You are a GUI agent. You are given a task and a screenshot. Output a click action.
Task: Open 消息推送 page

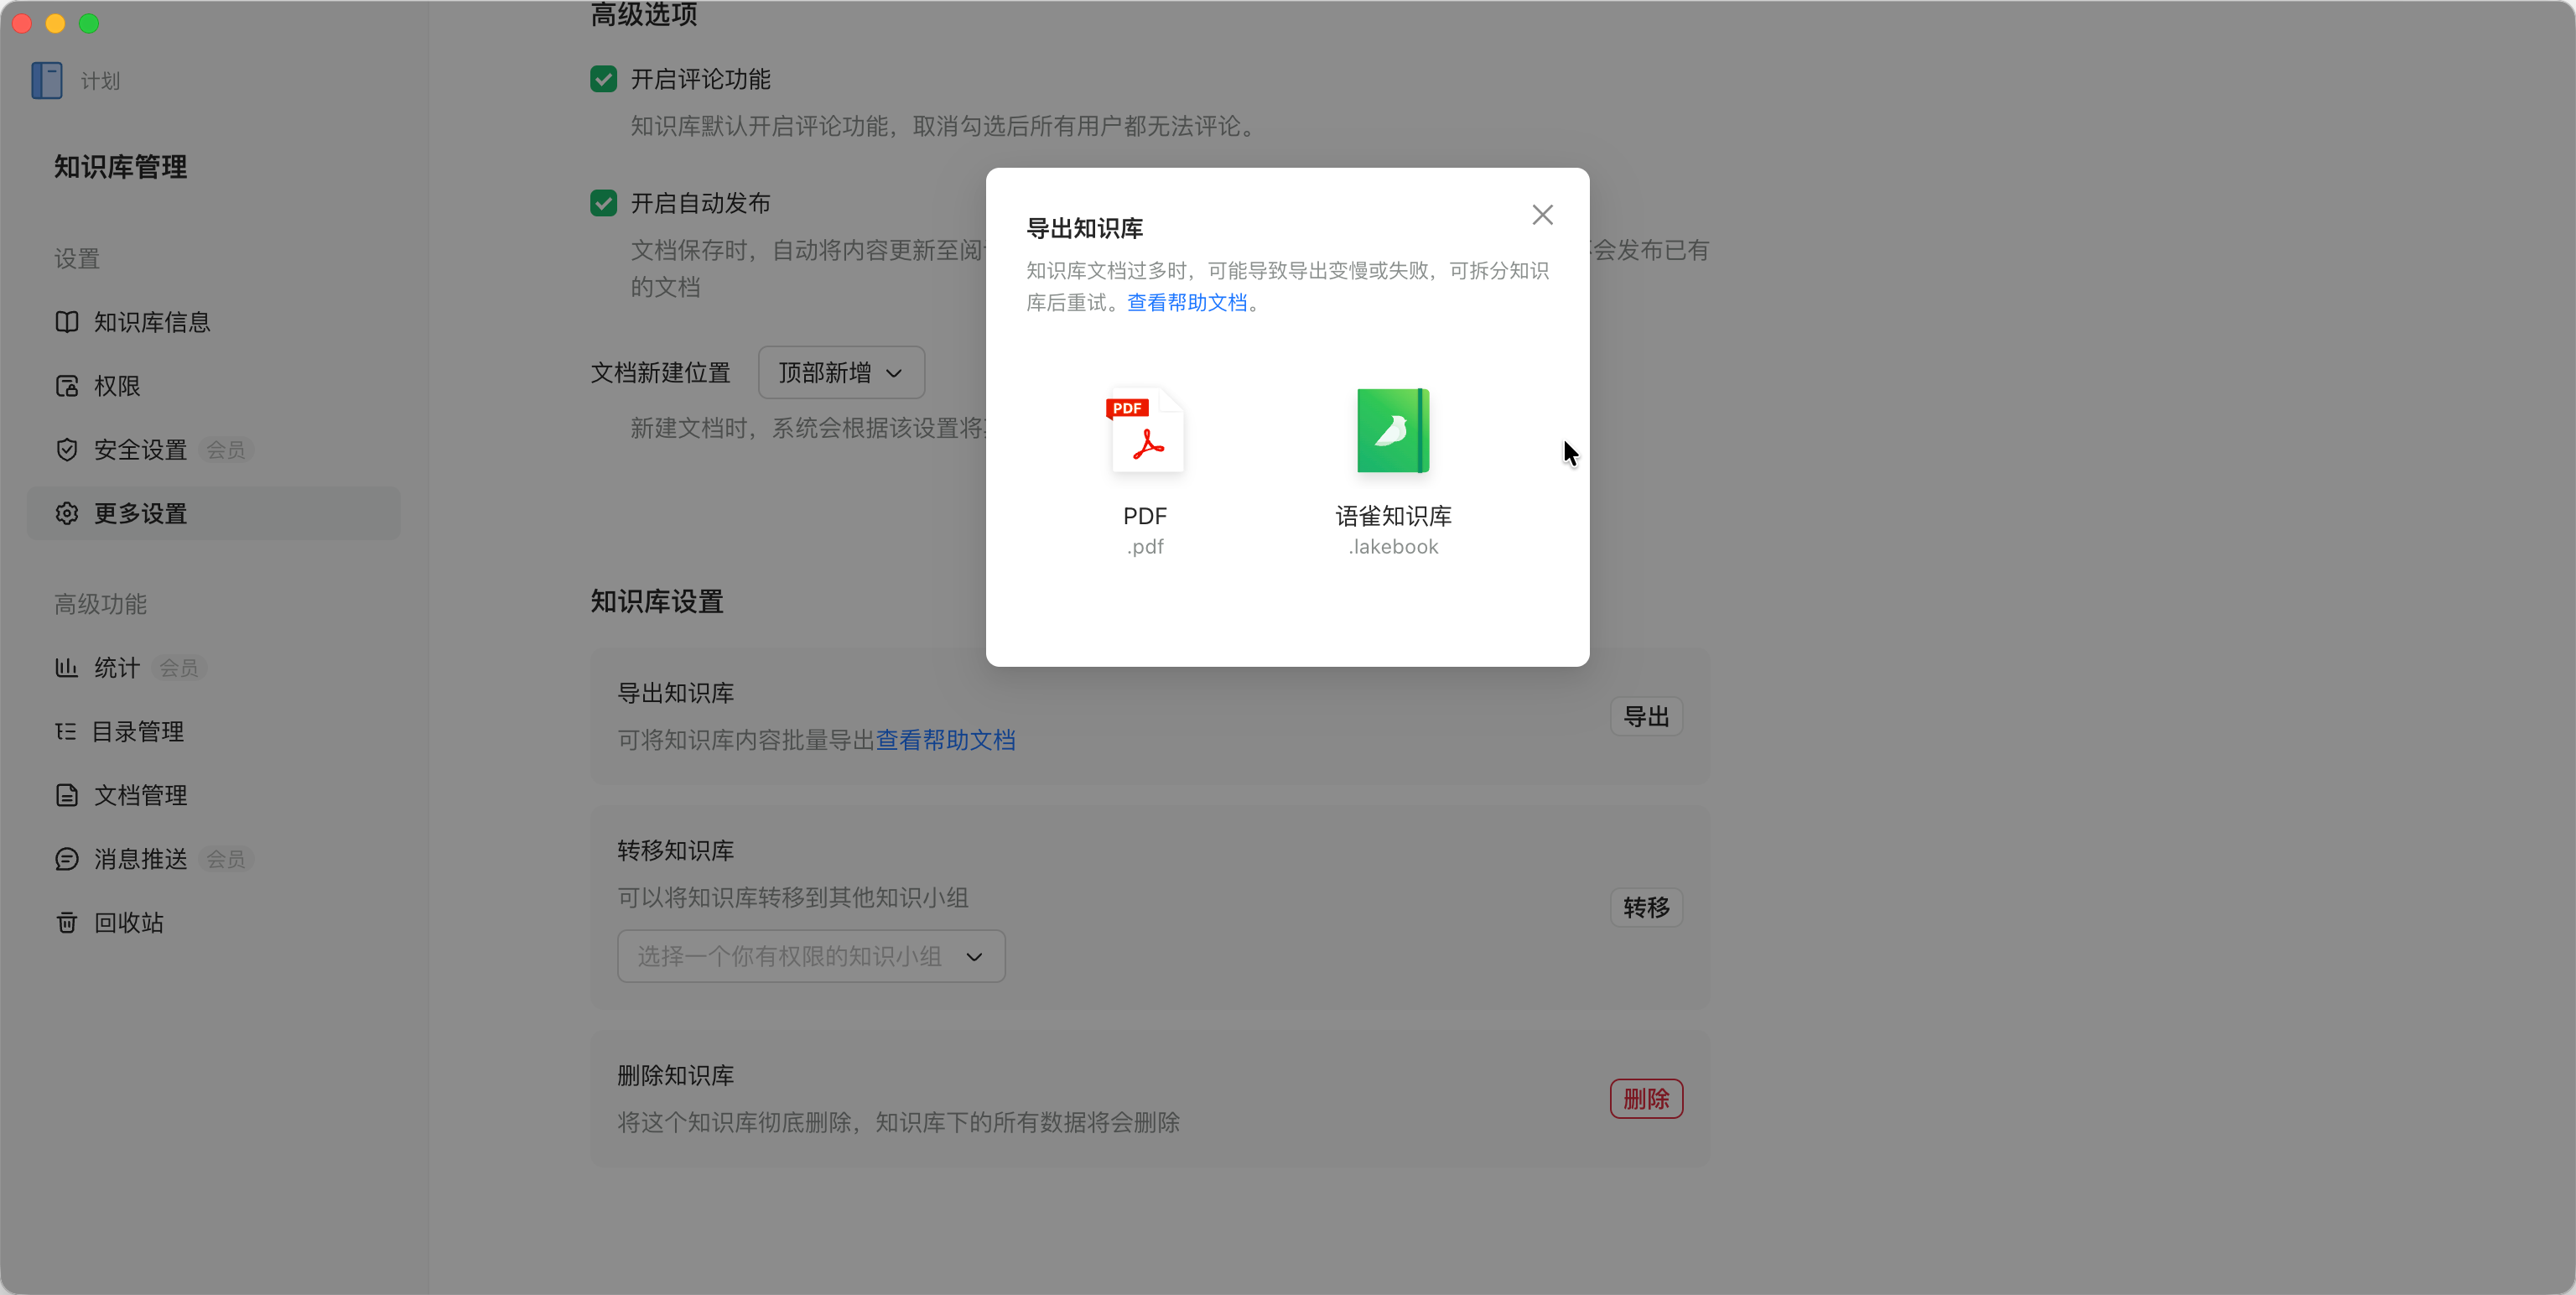(213, 859)
